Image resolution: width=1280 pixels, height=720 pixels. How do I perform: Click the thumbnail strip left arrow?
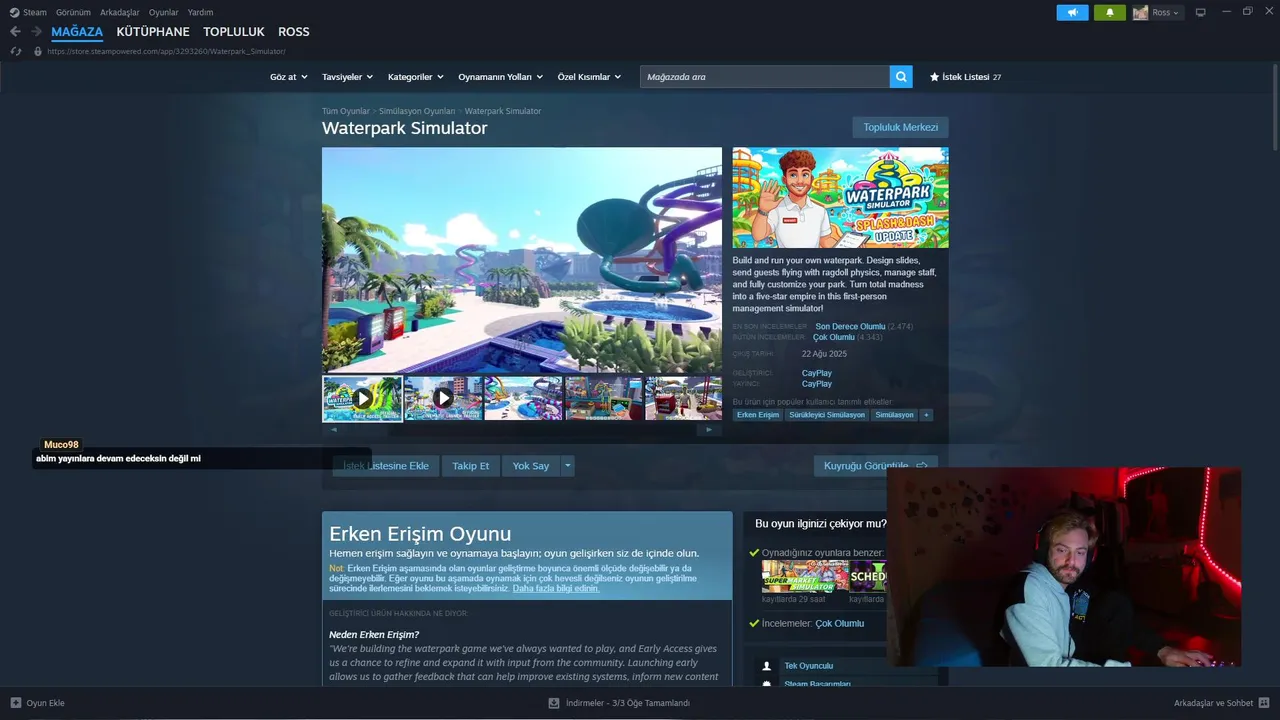[x=334, y=430]
